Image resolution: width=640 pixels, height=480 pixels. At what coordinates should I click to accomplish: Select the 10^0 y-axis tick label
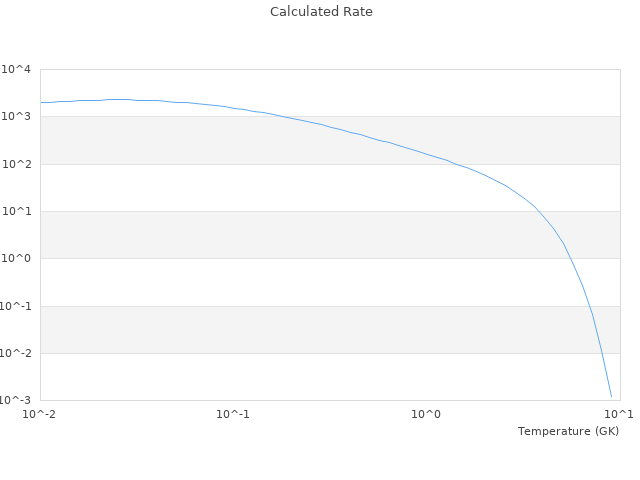[17, 259]
